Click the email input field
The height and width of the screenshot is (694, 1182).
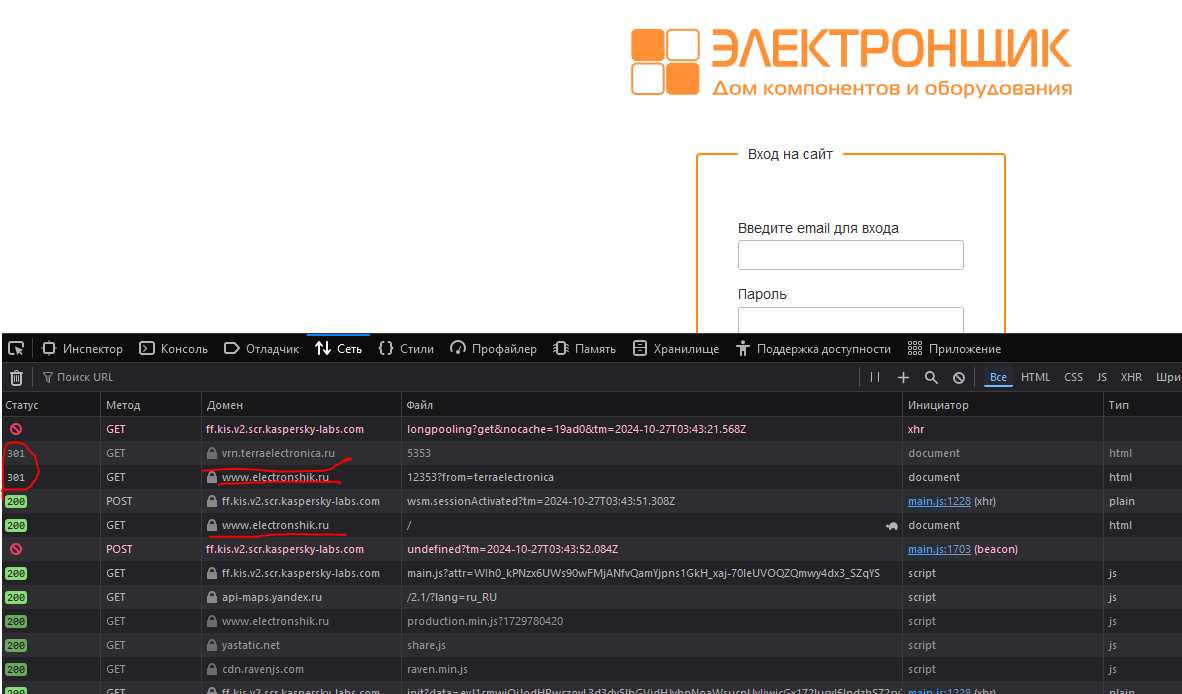point(850,255)
